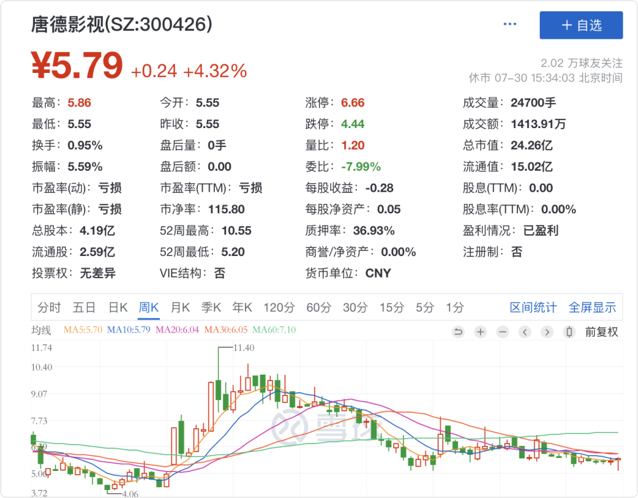Image resolution: width=638 pixels, height=498 pixels.
Task: Click the stock title 唐德影视(SZ:300426)
Action: tap(122, 24)
